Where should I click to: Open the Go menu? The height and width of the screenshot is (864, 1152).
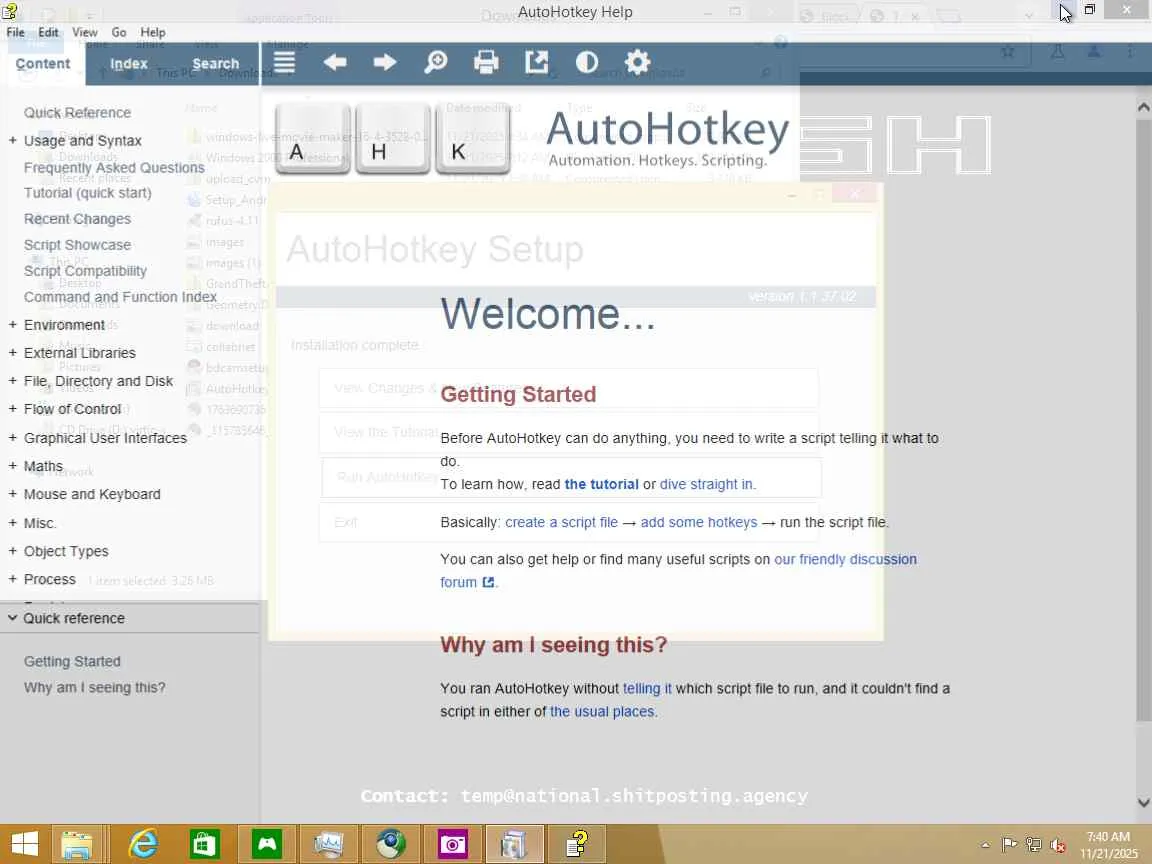[119, 32]
